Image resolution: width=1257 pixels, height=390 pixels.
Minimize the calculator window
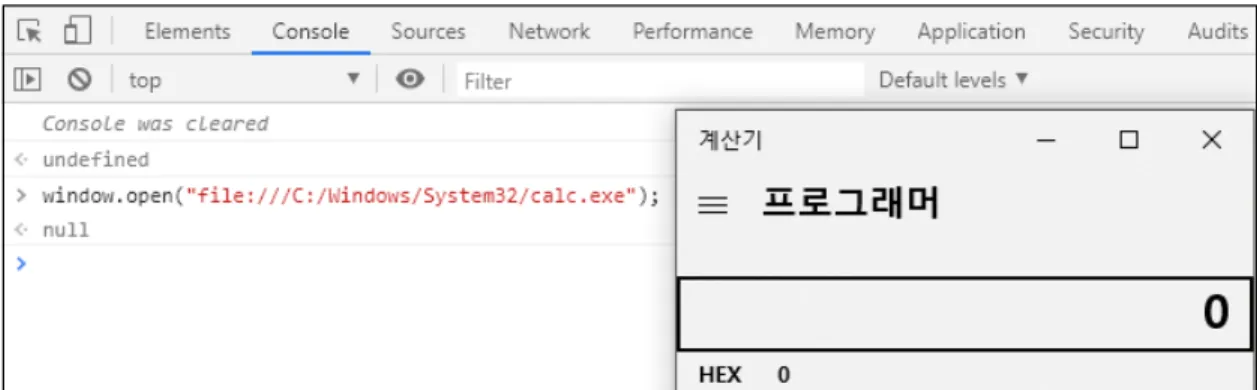pos(1047,141)
